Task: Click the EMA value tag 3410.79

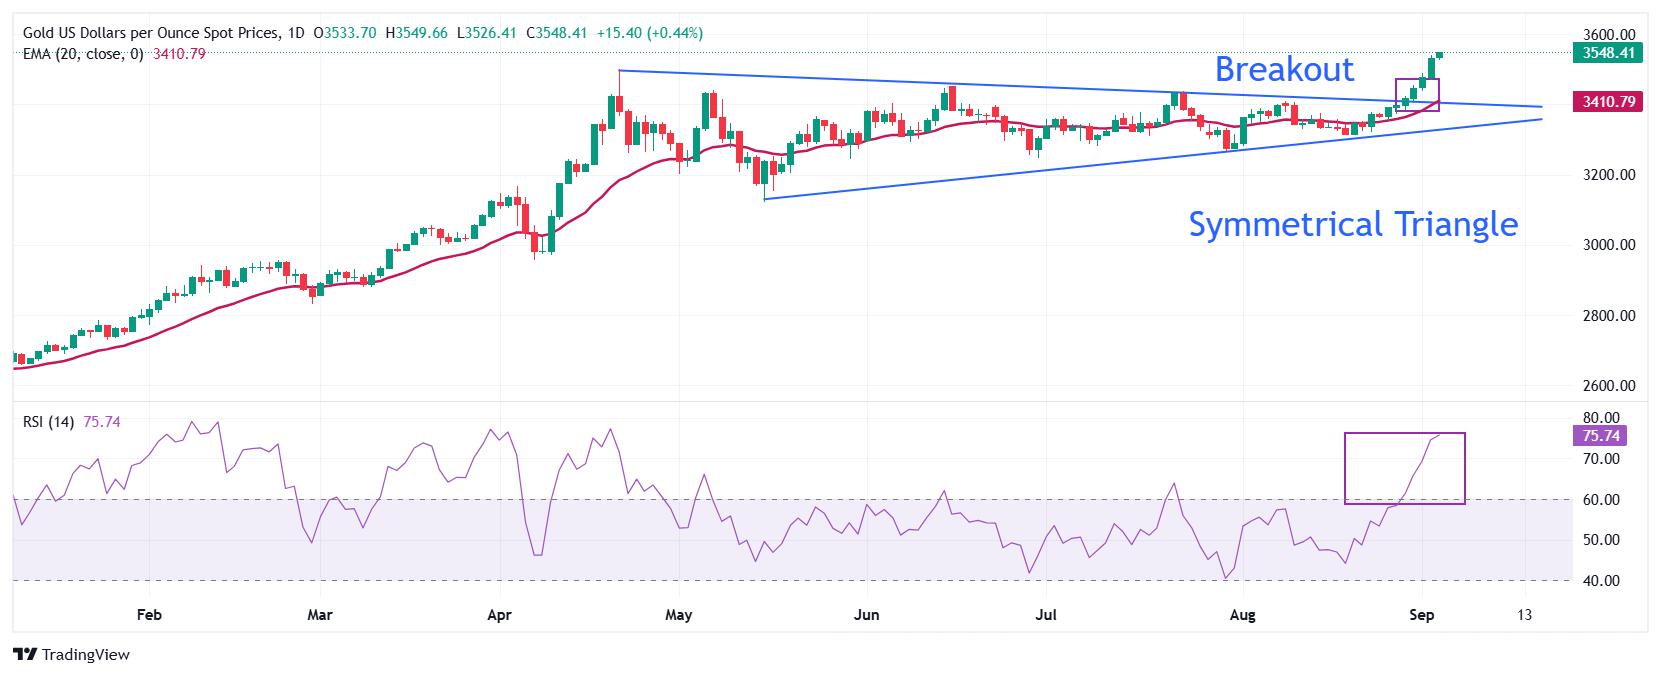Action: click(1608, 101)
